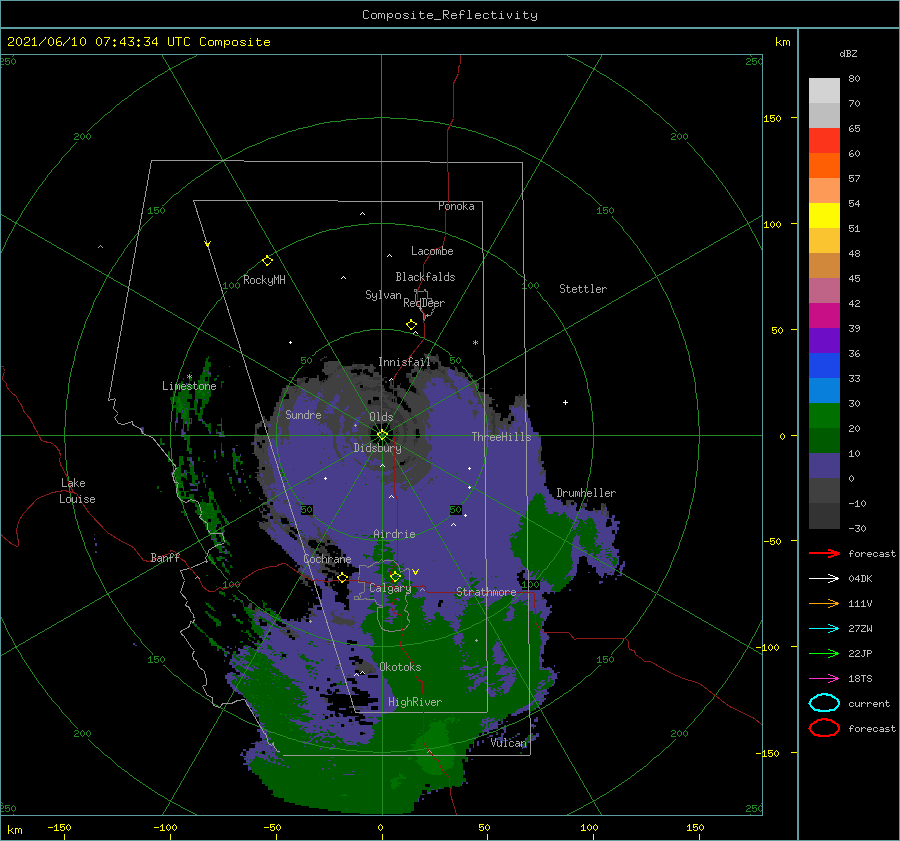Click the red forecast arrow legend icon
900x841 pixels.
pos(824,553)
